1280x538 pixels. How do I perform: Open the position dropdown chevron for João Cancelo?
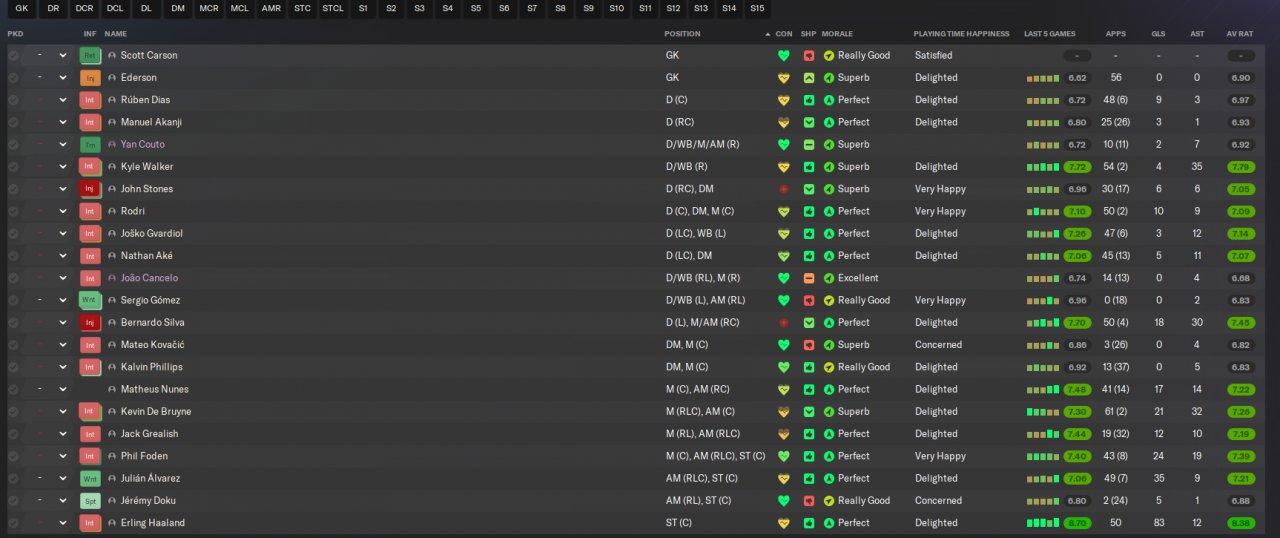tap(63, 278)
